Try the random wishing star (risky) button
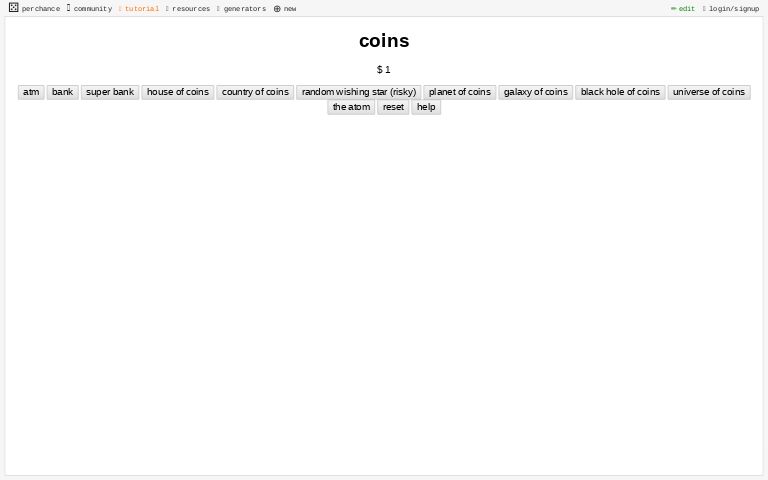The width and height of the screenshot is (768, 480). (359, 92)
